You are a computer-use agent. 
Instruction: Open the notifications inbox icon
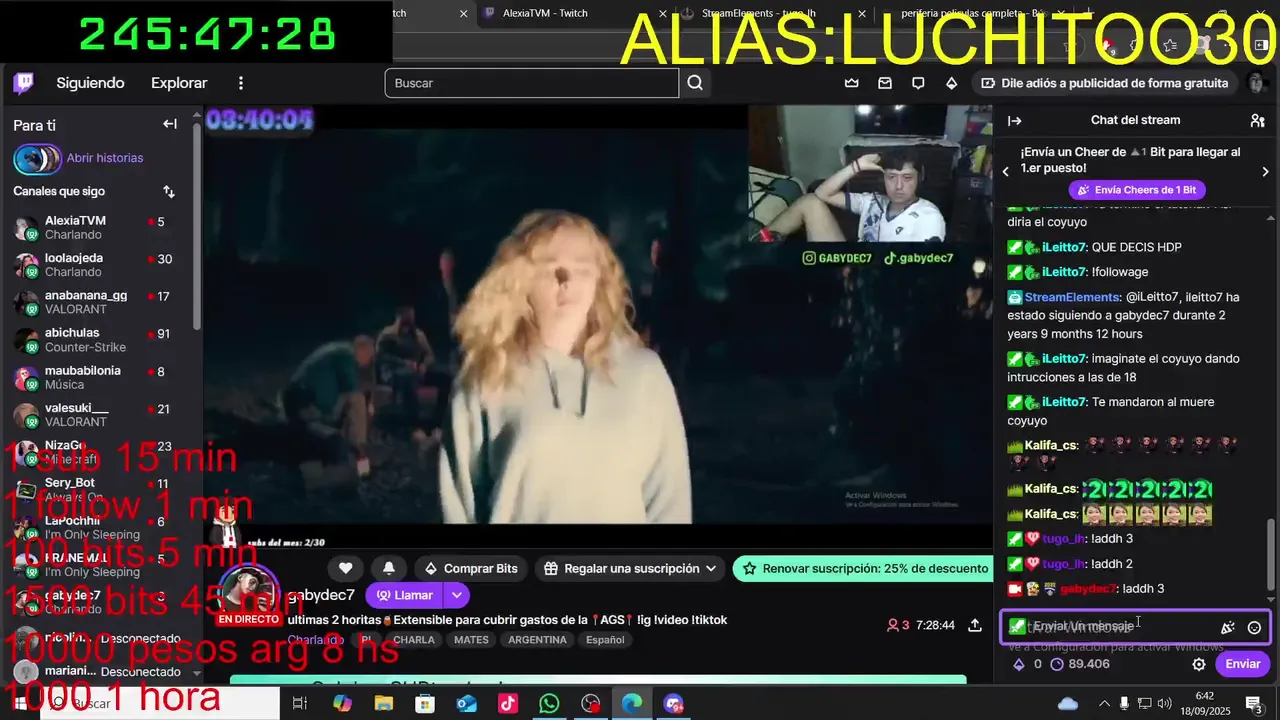click(885, 83)
